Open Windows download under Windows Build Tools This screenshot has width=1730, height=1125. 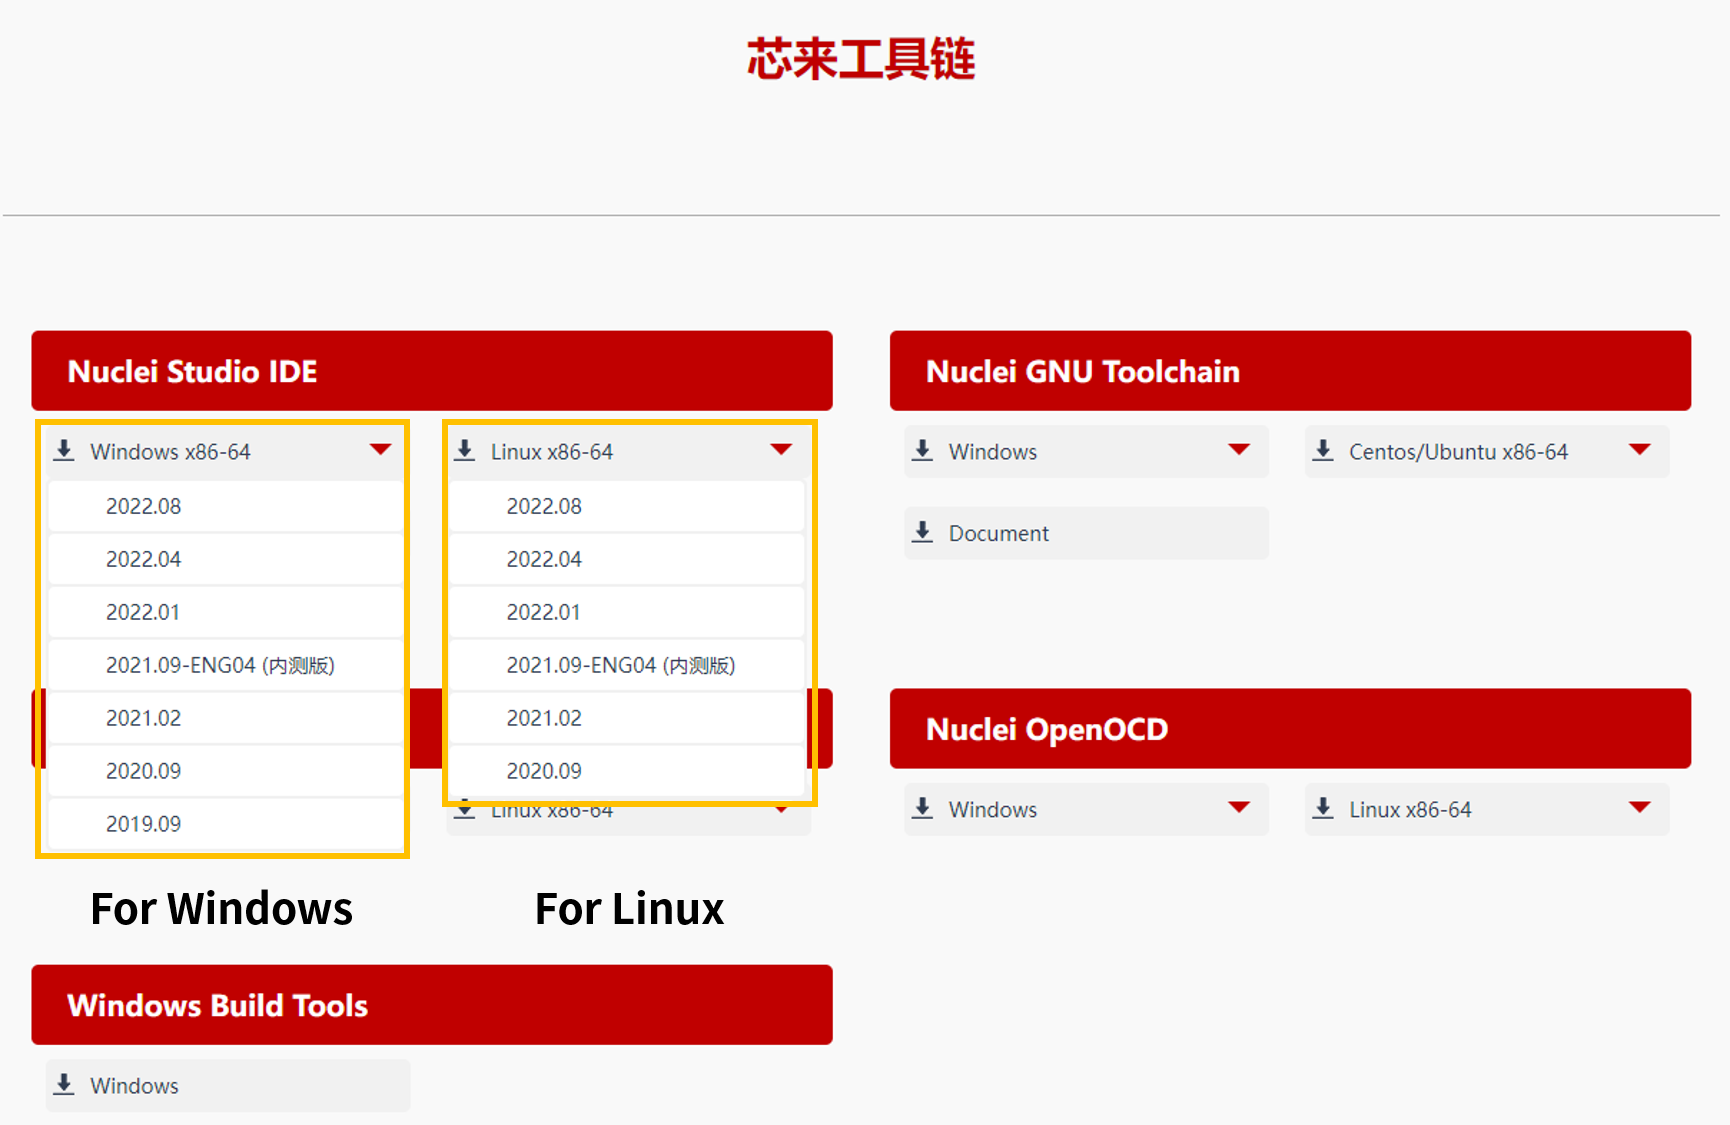point(228,1085)
